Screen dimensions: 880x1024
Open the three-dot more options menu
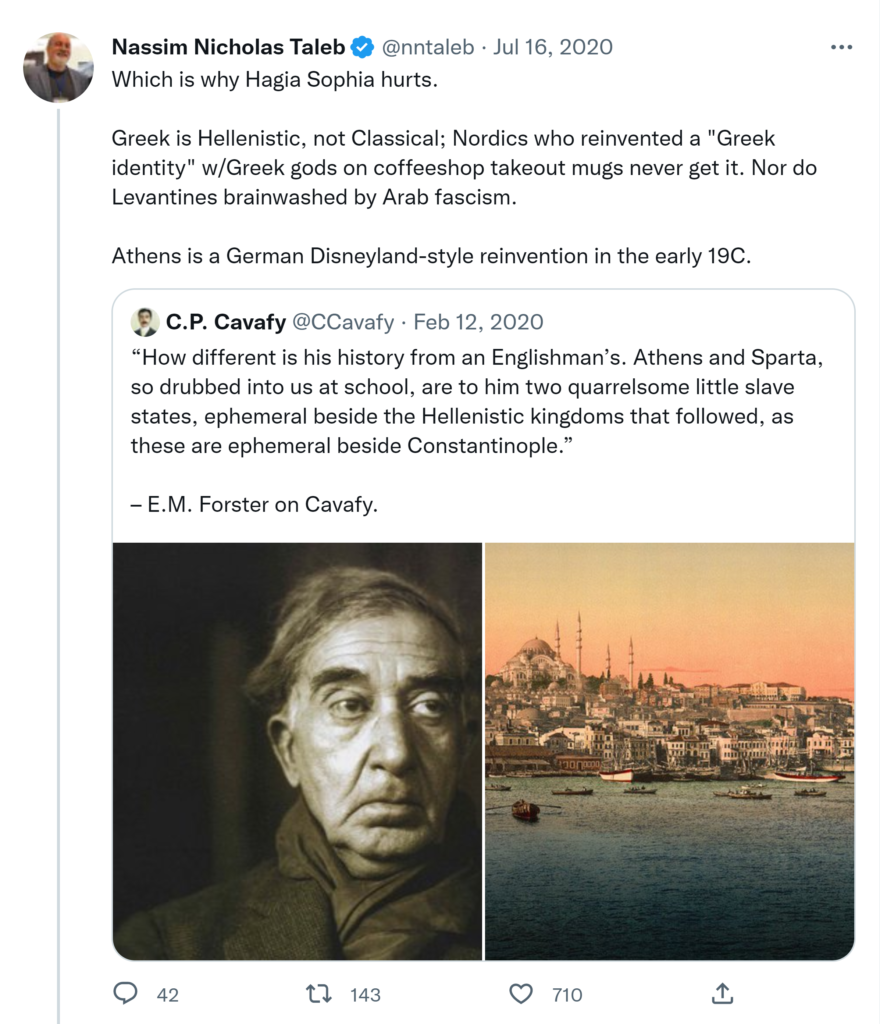[x=841, y=47]
